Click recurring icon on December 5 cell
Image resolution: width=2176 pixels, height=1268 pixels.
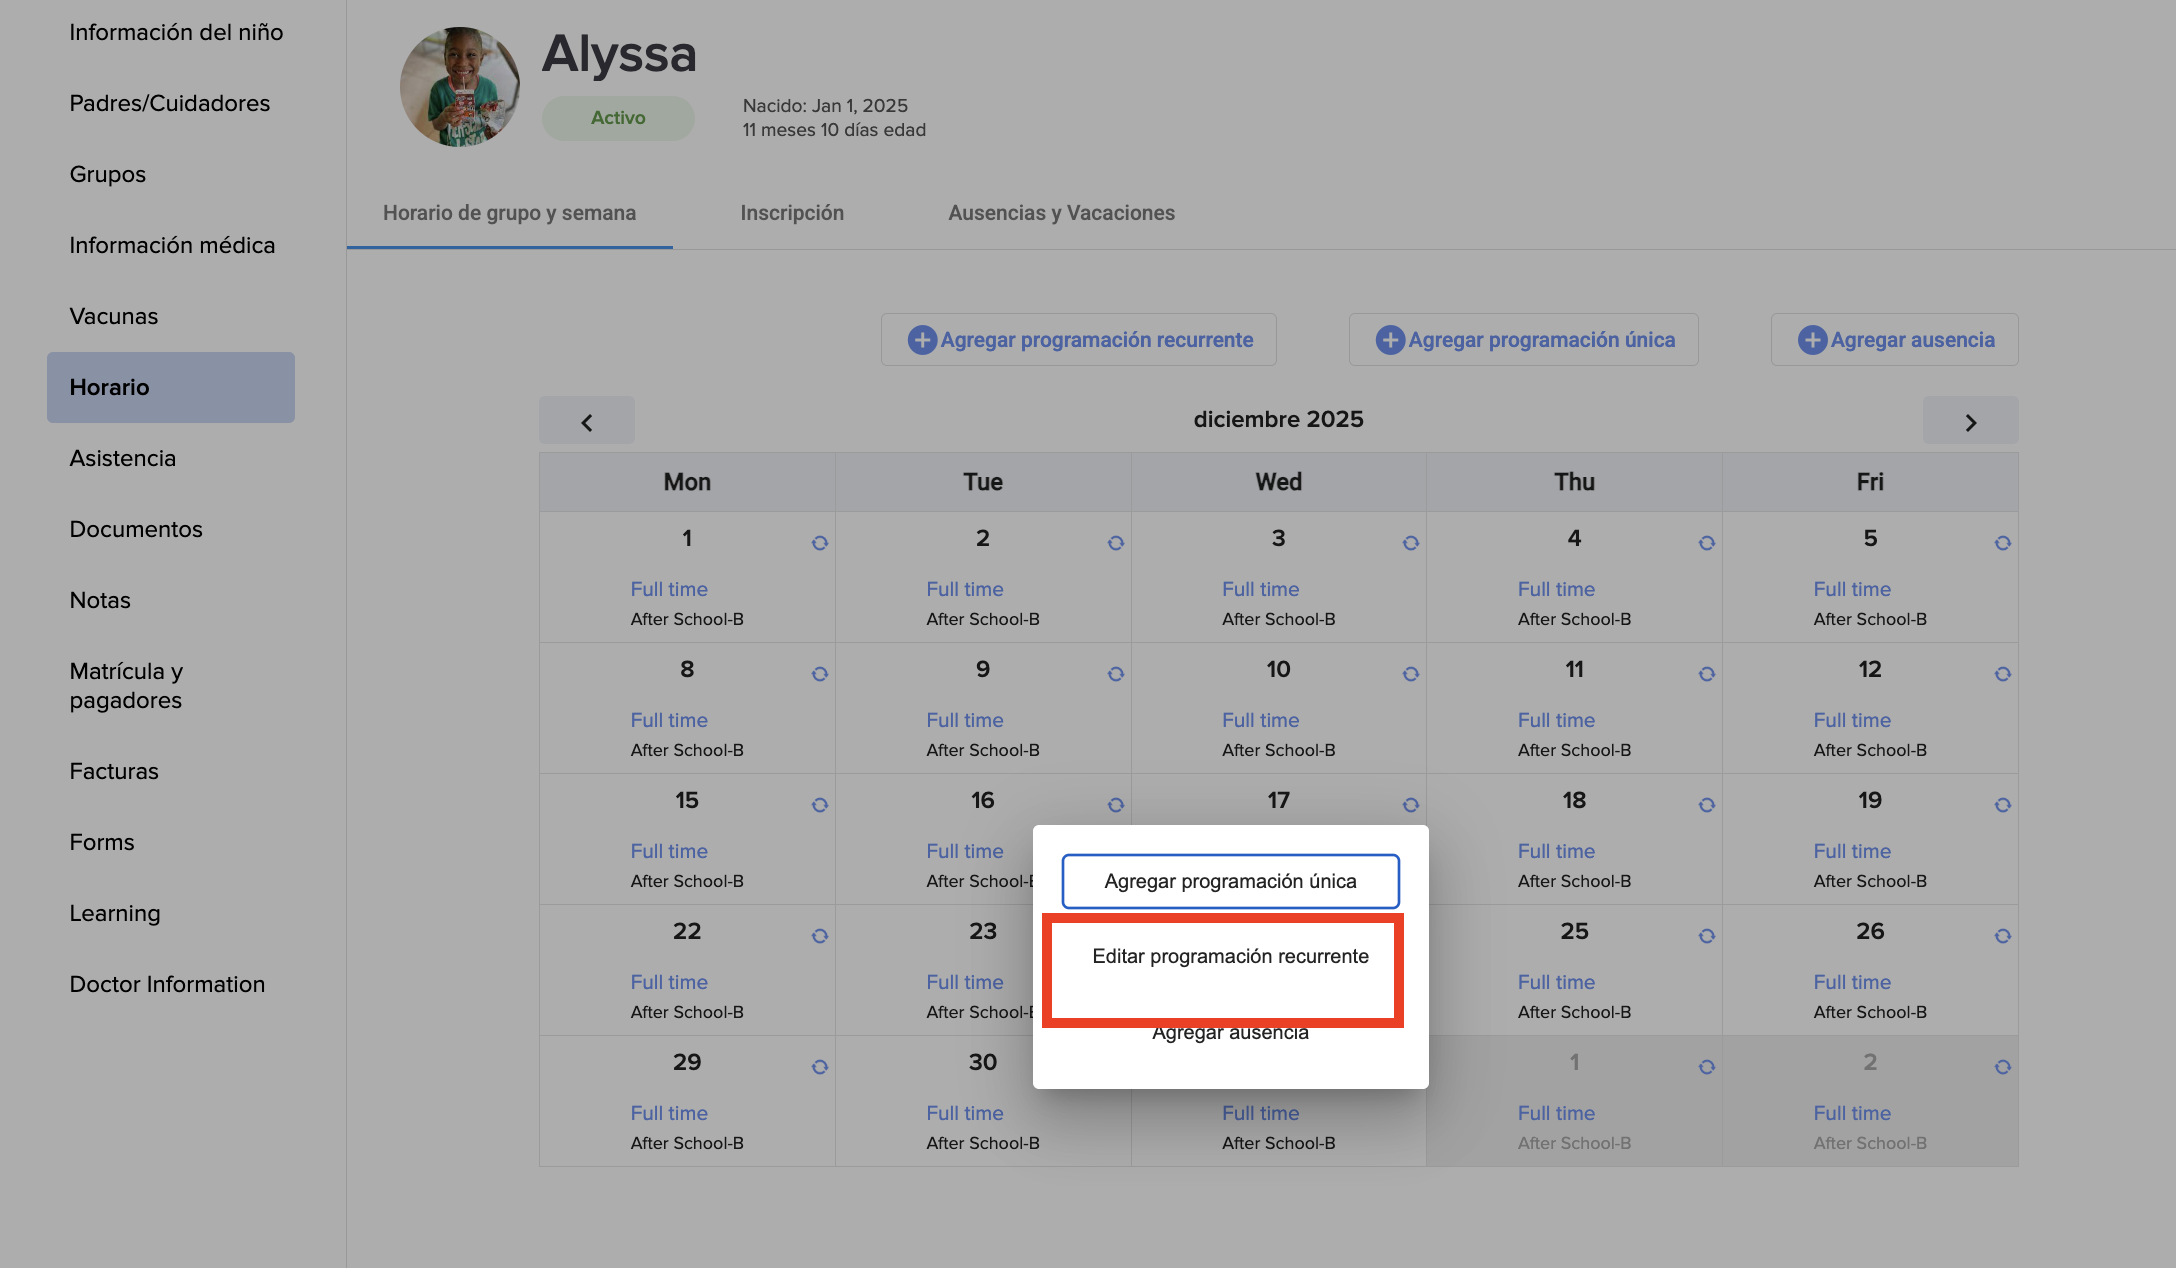2002,543
